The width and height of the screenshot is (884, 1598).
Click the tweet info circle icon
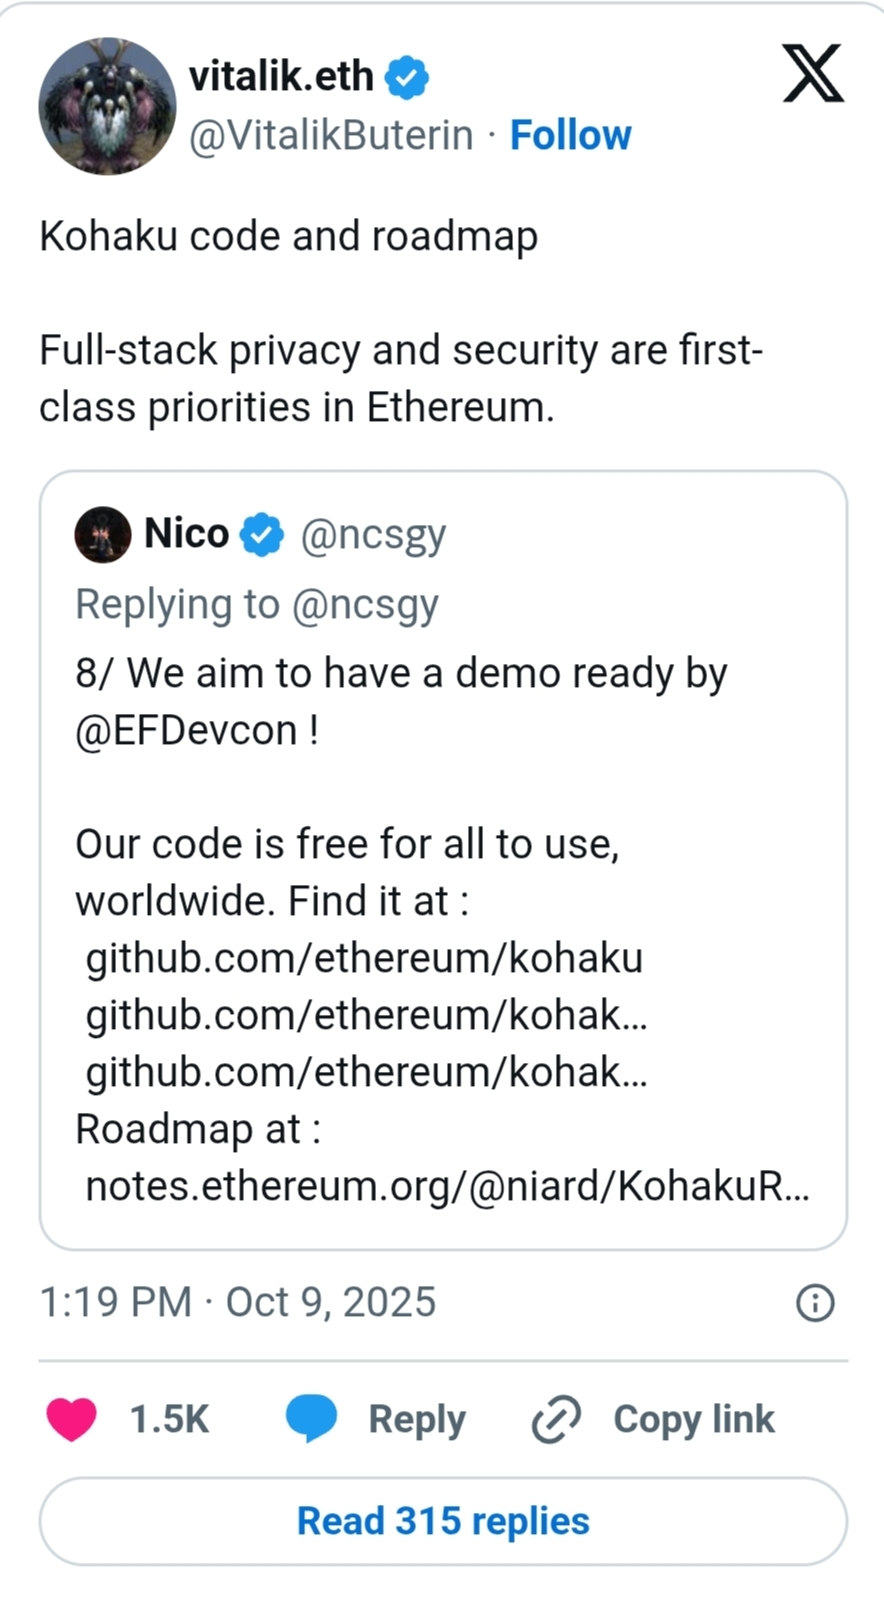point(815,1303)
